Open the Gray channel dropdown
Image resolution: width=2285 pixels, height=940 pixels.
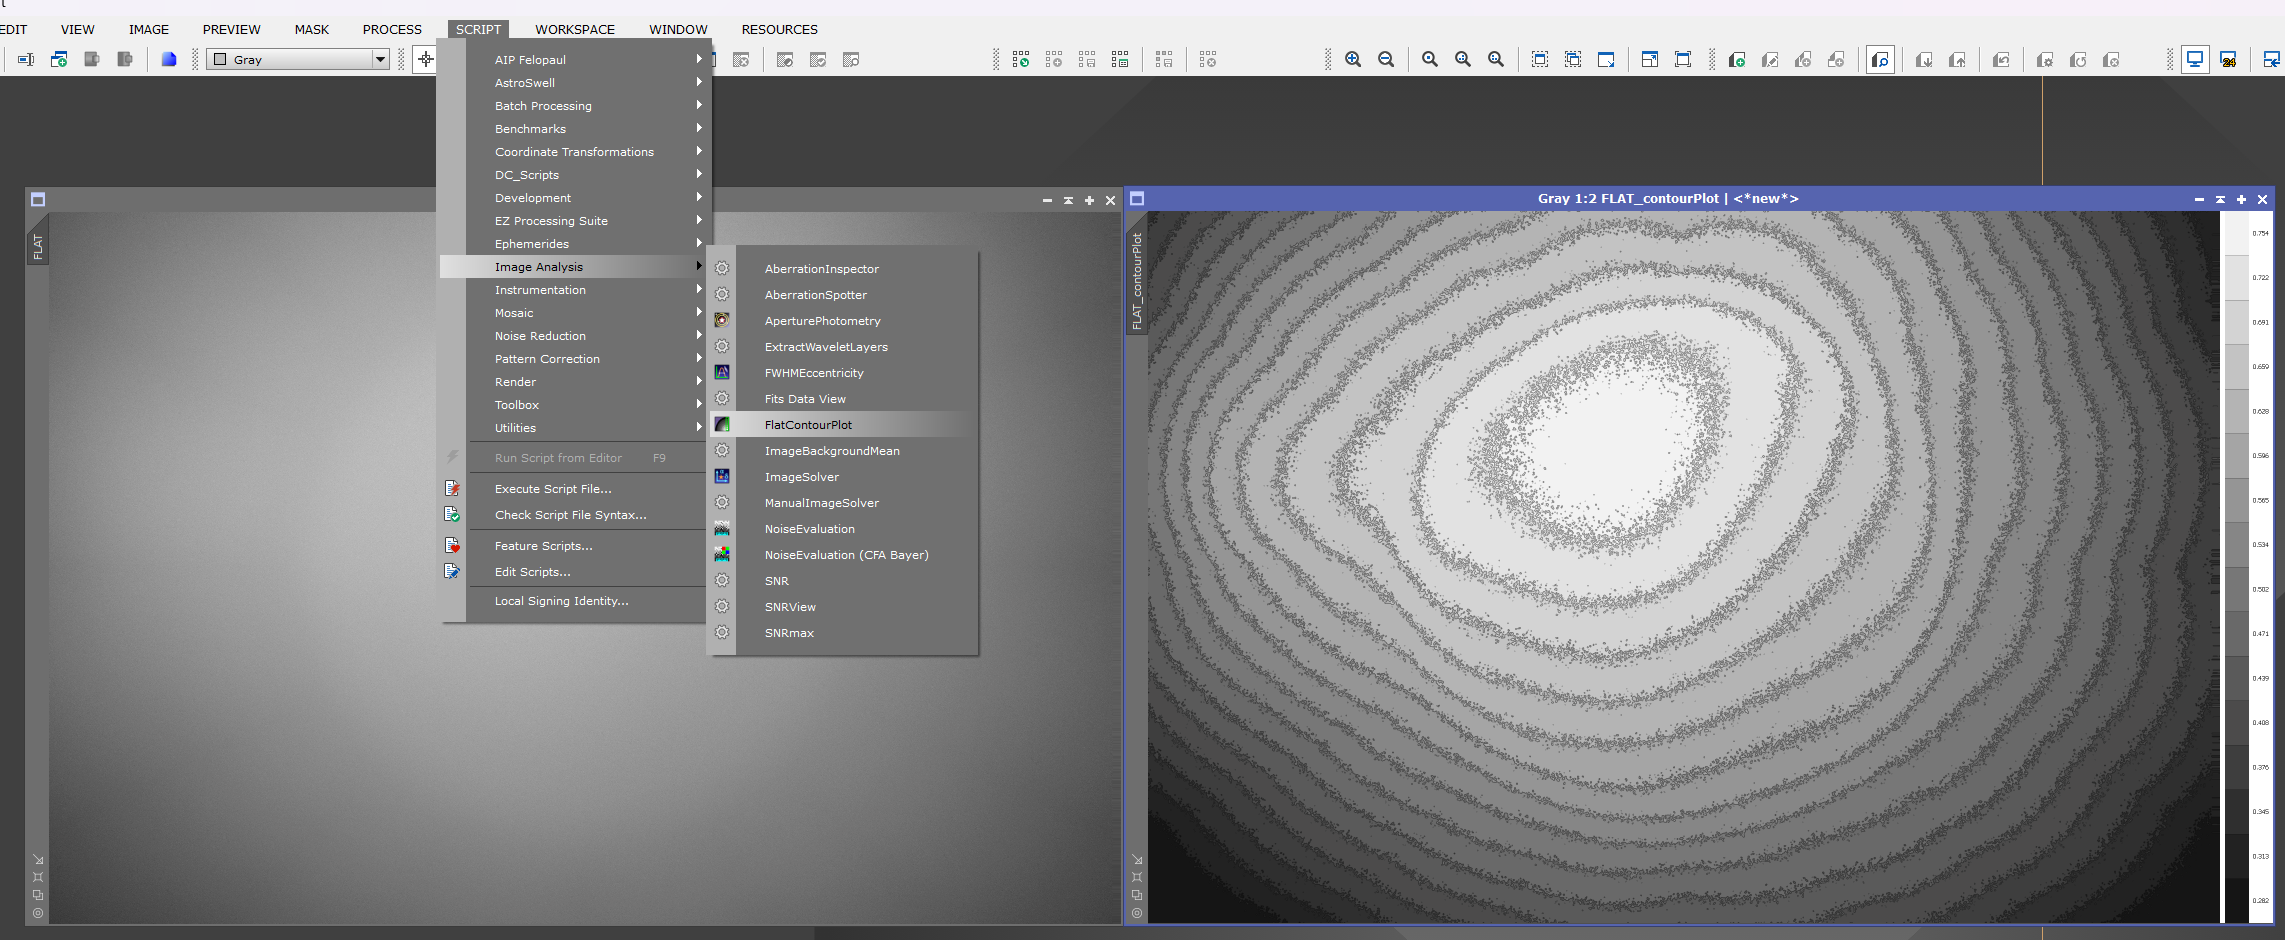380,60
